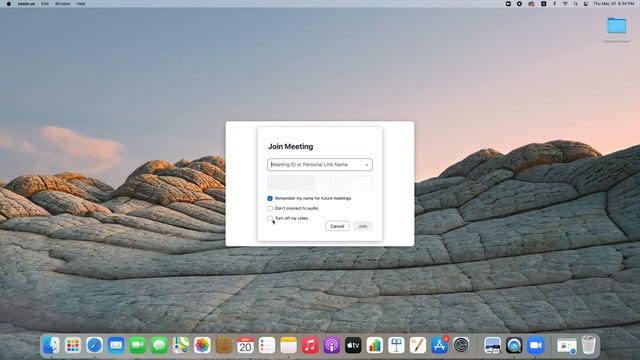Open Reminders from the dock

coord(267,345)
